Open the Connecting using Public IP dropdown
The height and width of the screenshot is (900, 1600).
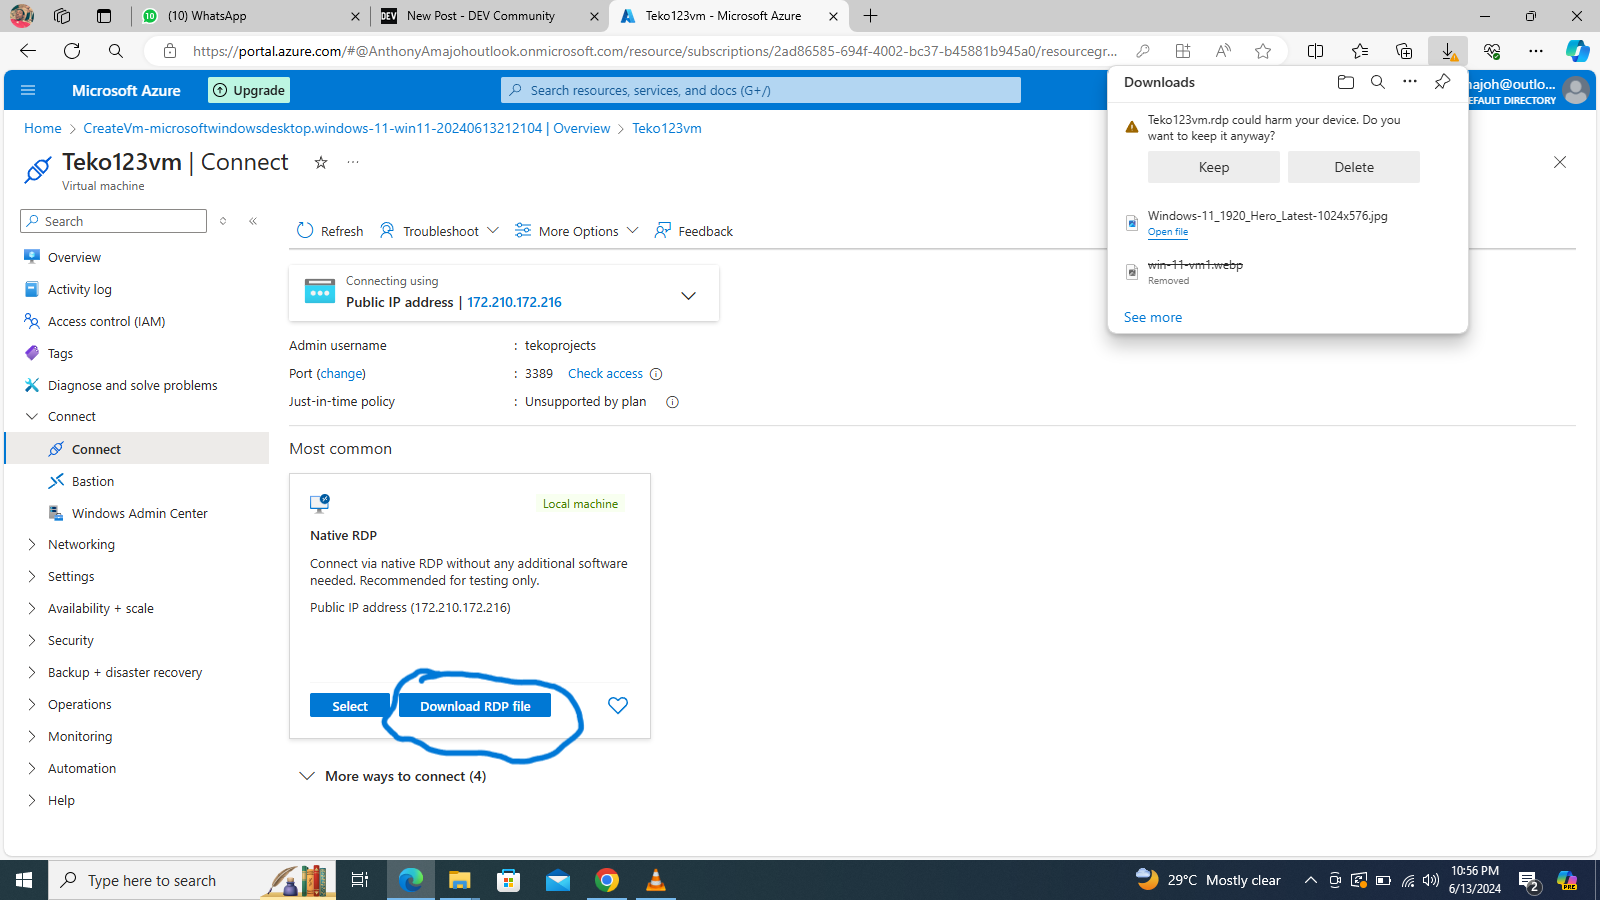pos(504,294)
